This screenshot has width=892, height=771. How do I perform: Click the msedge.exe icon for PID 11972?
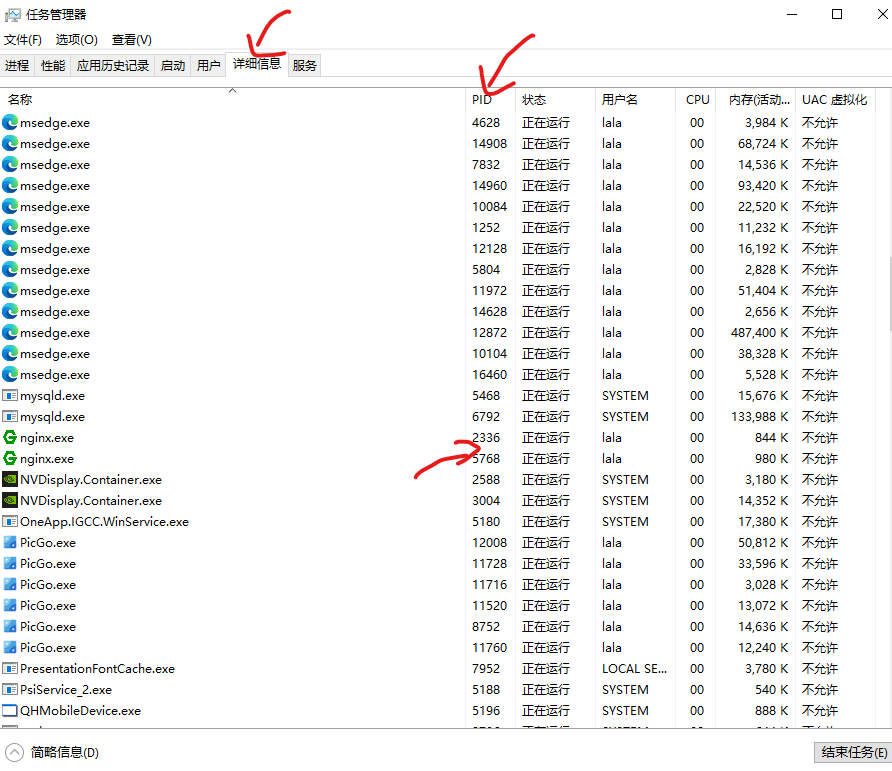point(10,290)
